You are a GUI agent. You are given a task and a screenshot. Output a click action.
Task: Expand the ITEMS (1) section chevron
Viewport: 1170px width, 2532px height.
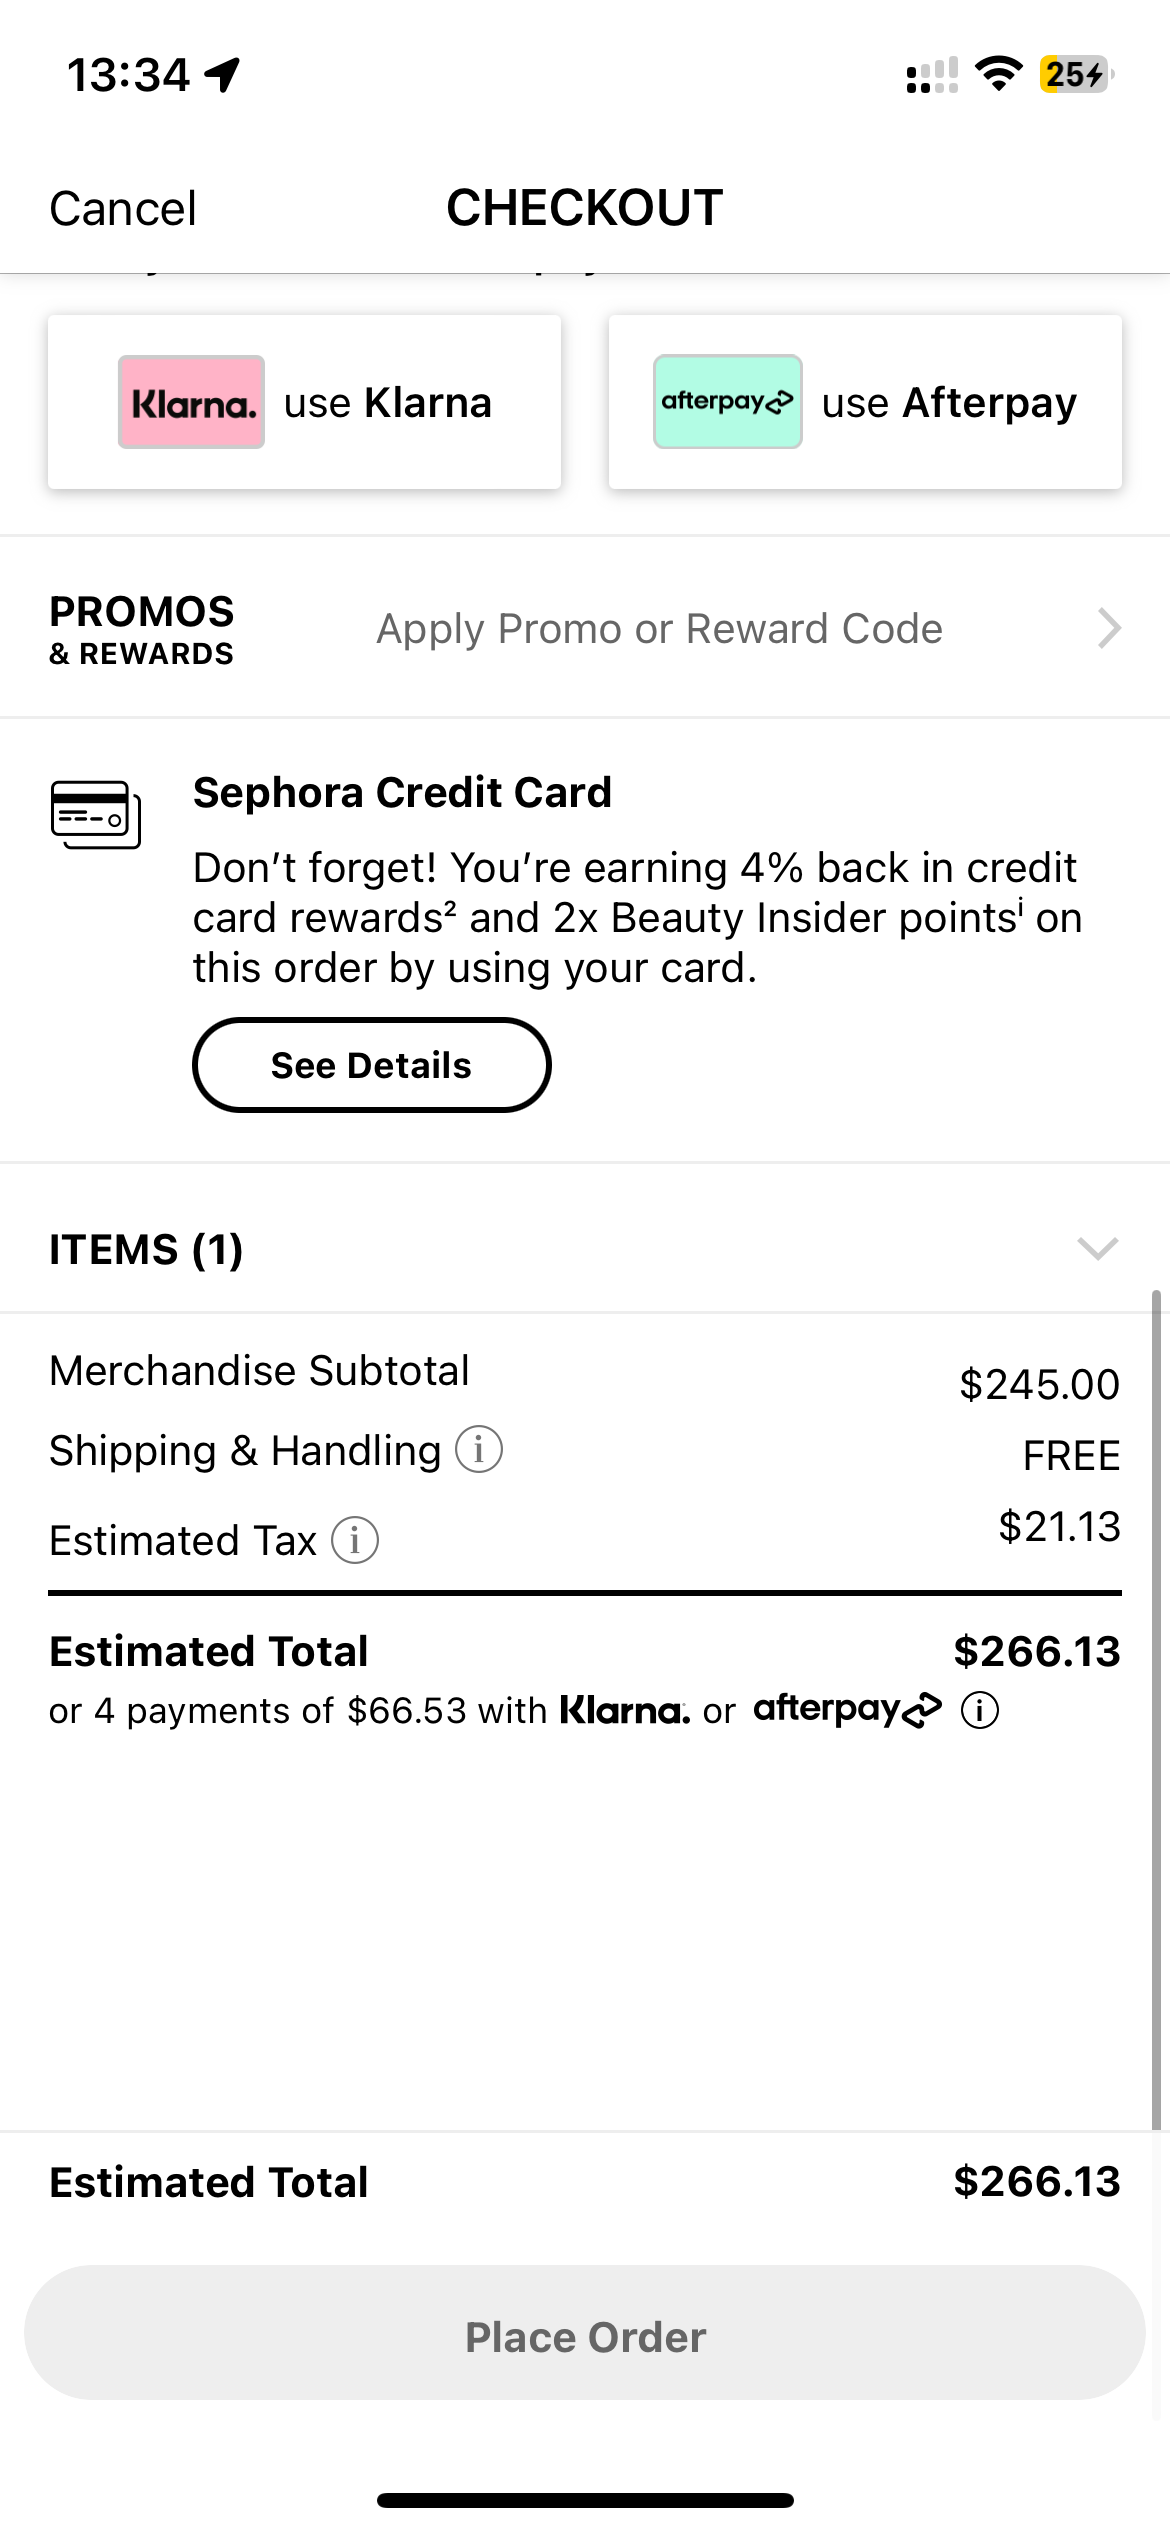(x=1097, y=1248)
